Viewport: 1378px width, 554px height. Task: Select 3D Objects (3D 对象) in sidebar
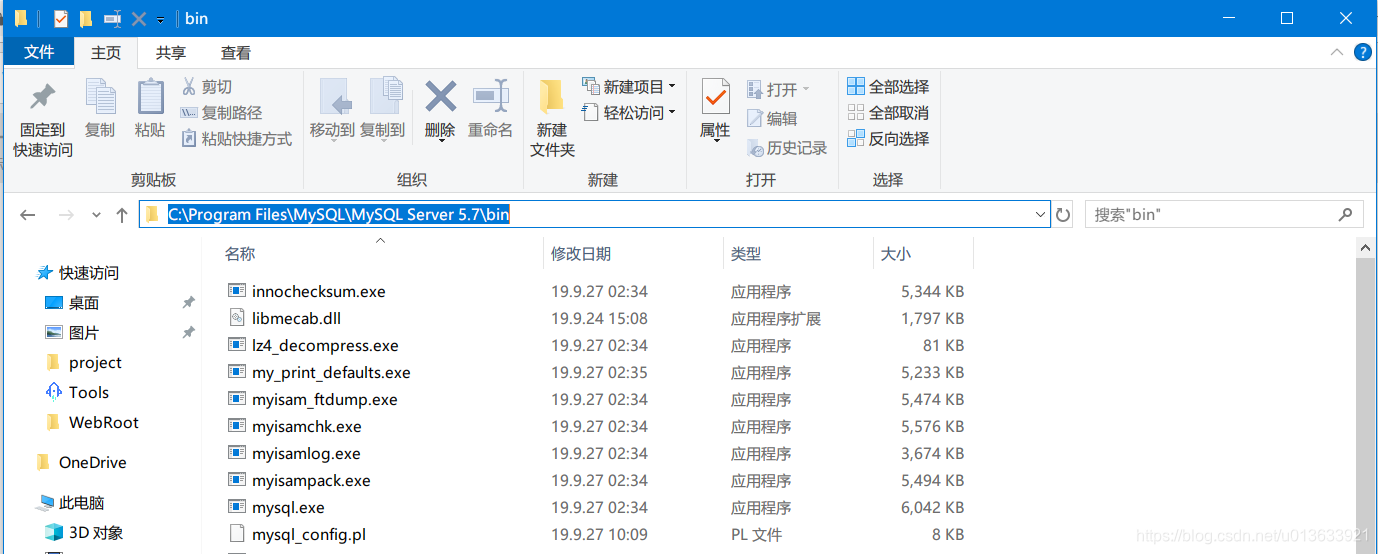(84, 532)
